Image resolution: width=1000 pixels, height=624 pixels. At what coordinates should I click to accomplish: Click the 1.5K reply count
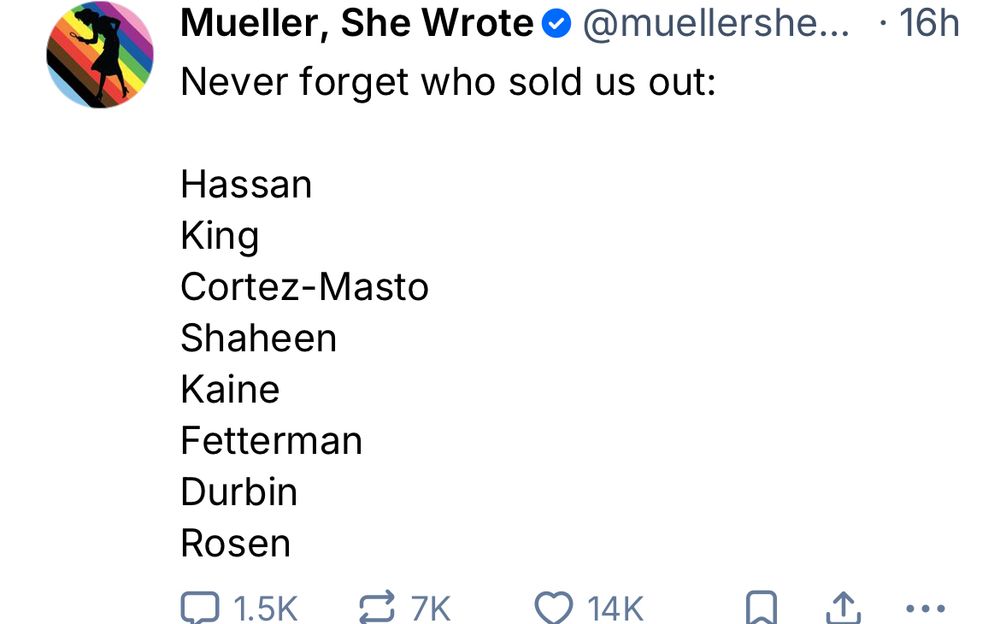pos(264,607)
